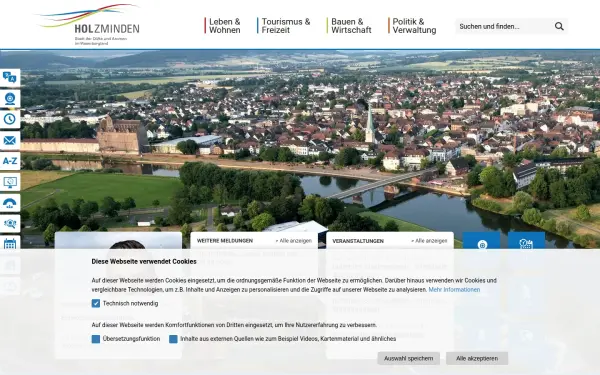Click the Veranstaltungen heading

358,241
